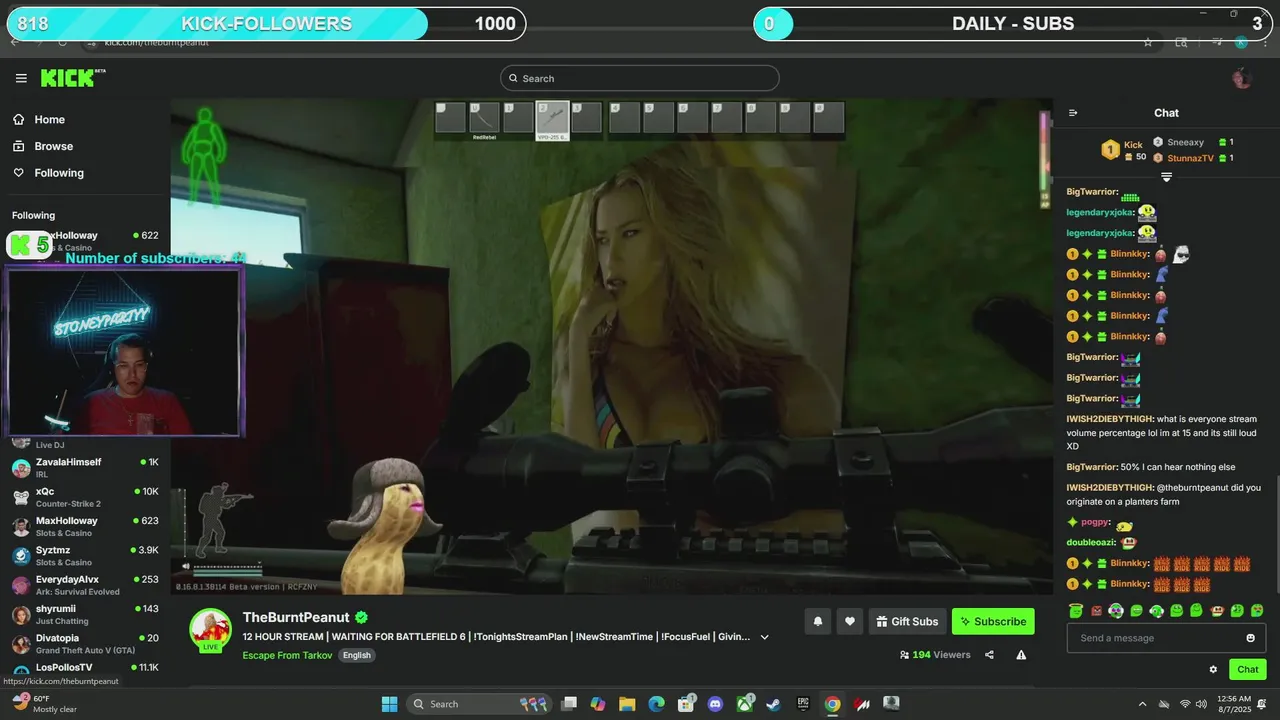The height and width of the screenshot is (720, 1280).
Task: Bookmark page with browser star icon
Action: (1147, 43)
